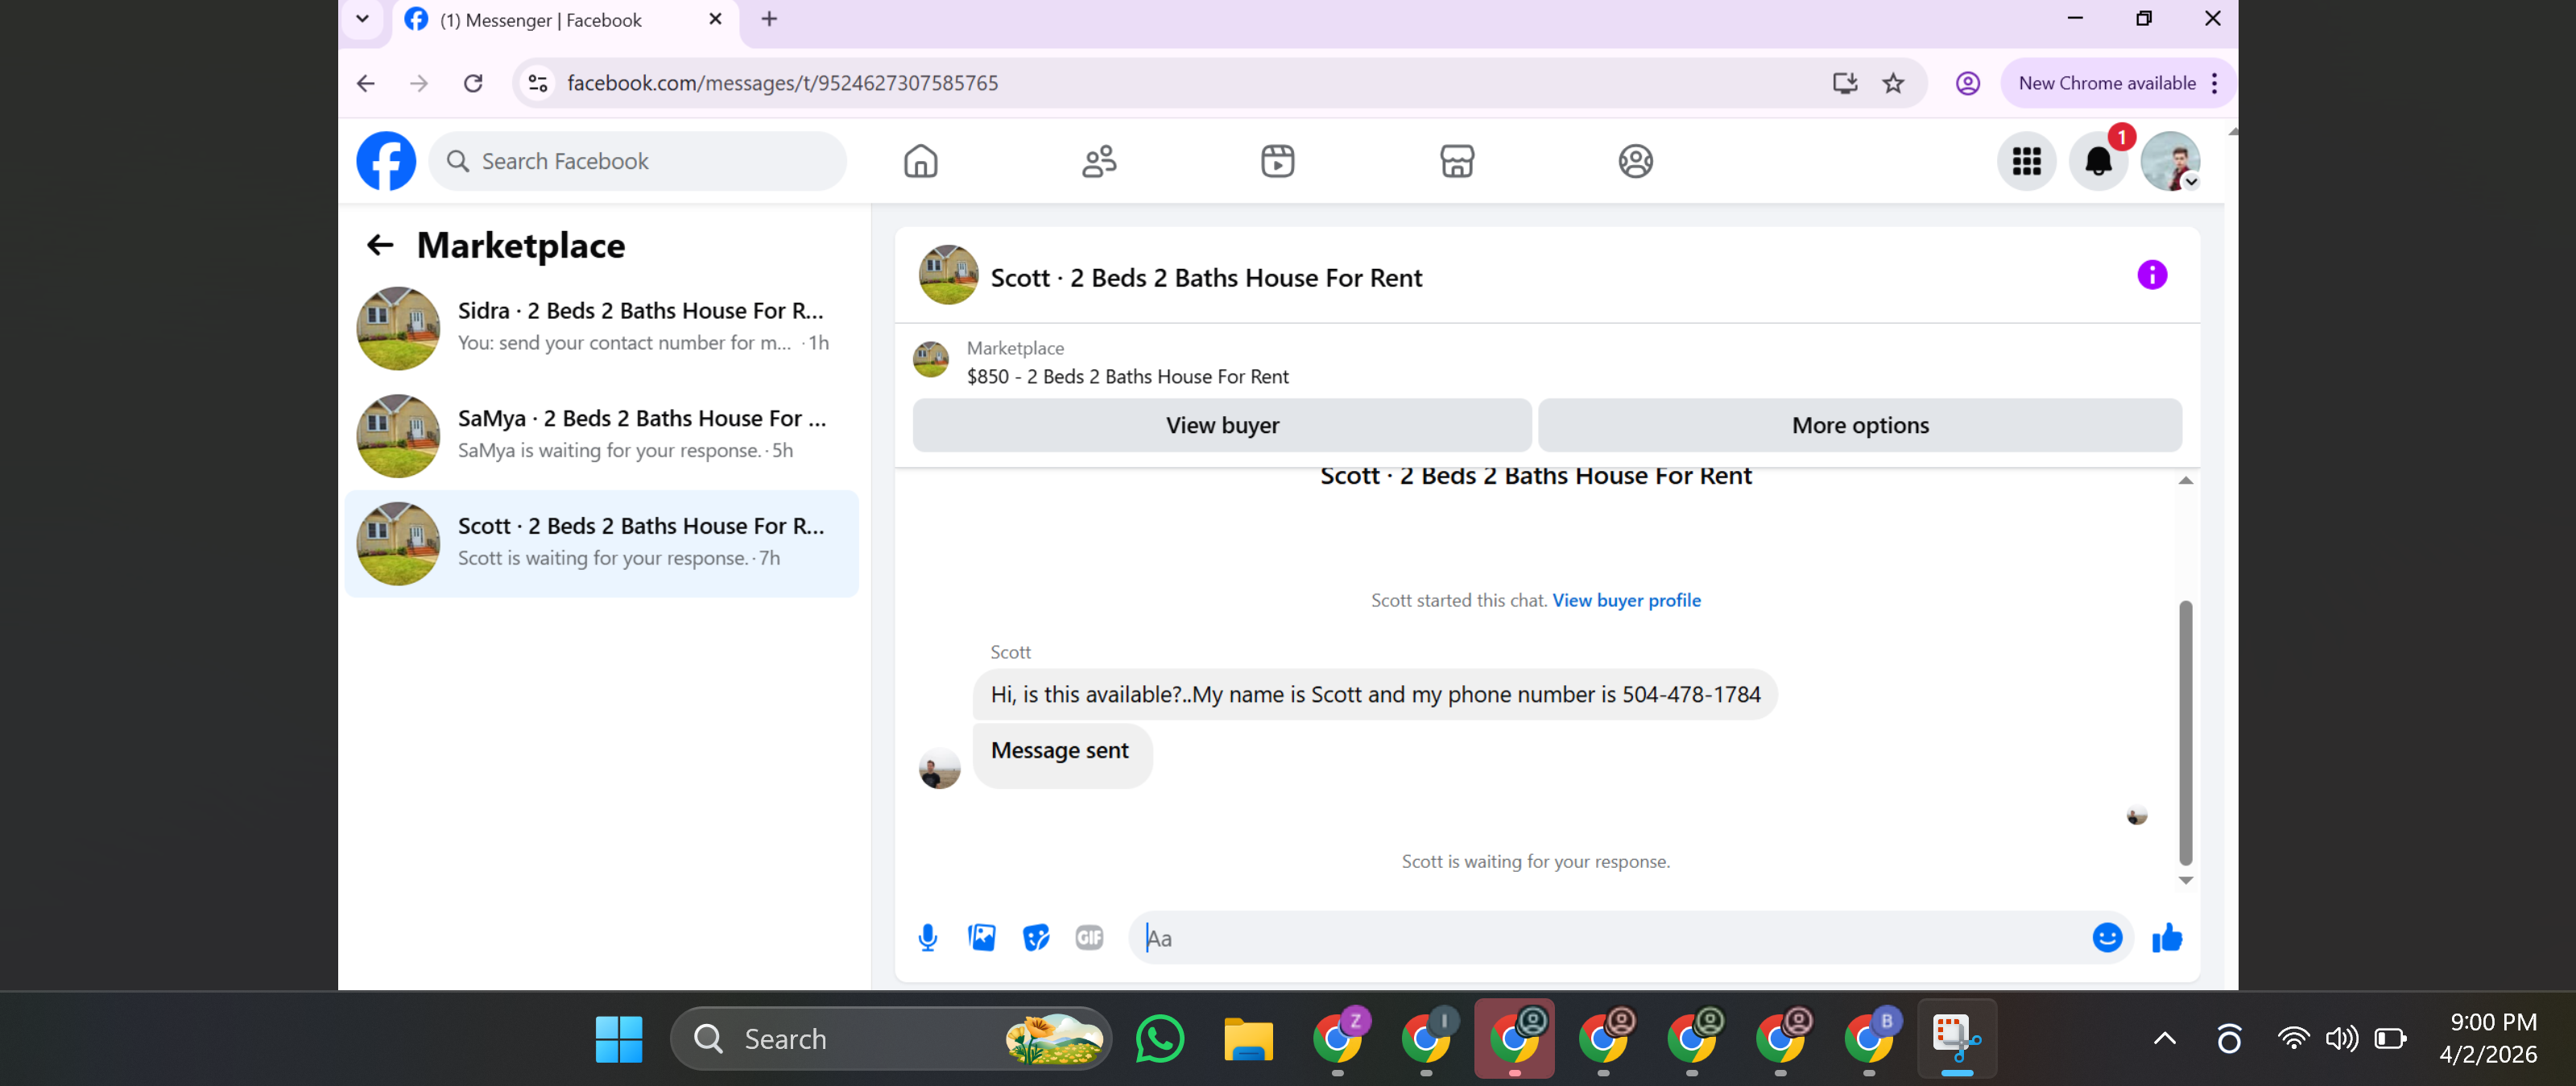
Task: Click the More options button
Action: [x=1859, y=425]
